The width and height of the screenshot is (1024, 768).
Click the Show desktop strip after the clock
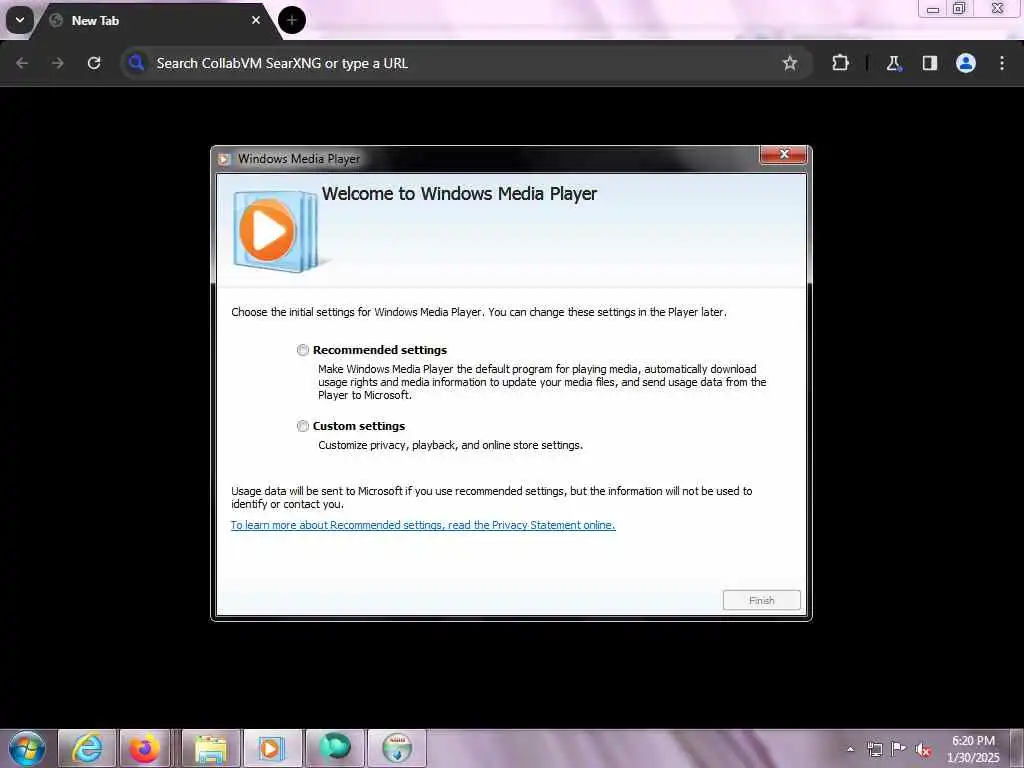coord(1017,748)
